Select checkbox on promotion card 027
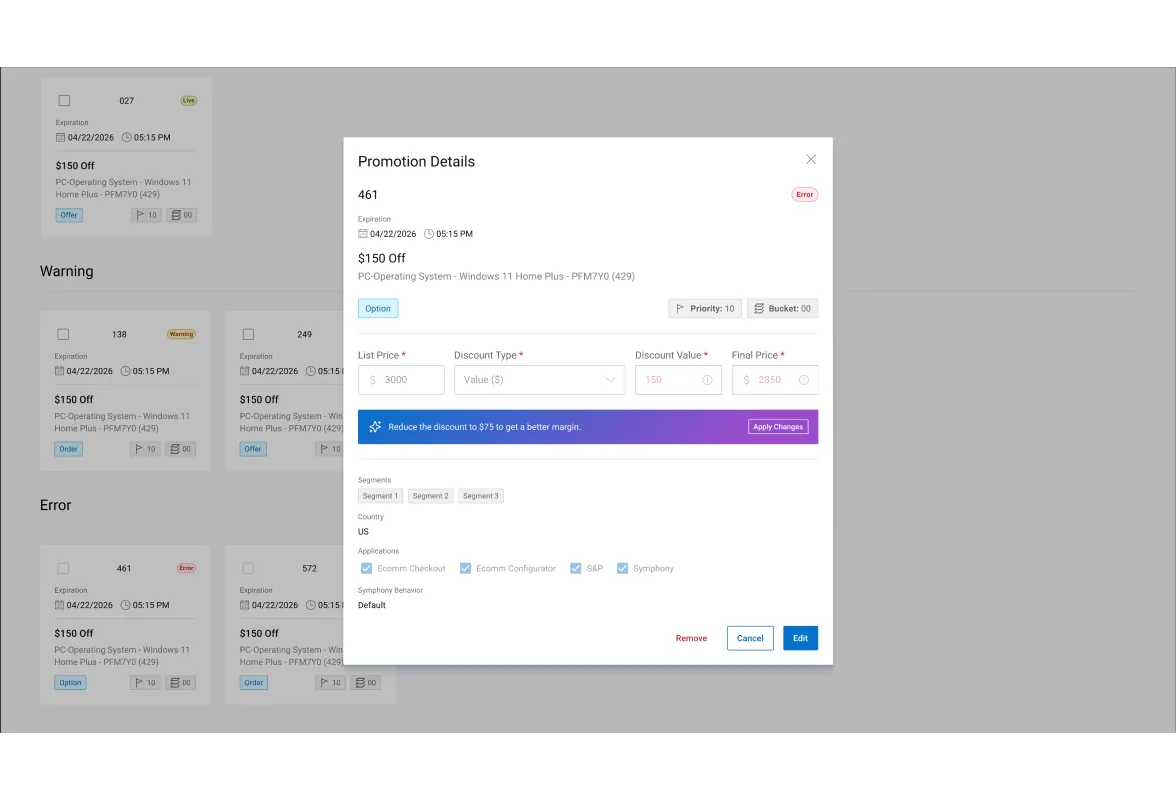Image resolution: width=1176 pixels, height=800 pixels. (64, 100)
